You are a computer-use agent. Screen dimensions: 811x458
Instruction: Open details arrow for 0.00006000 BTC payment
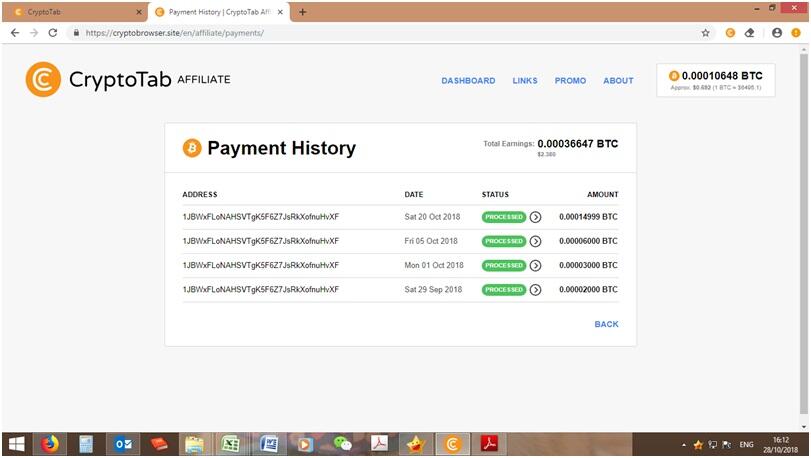(x=535, y=241)
